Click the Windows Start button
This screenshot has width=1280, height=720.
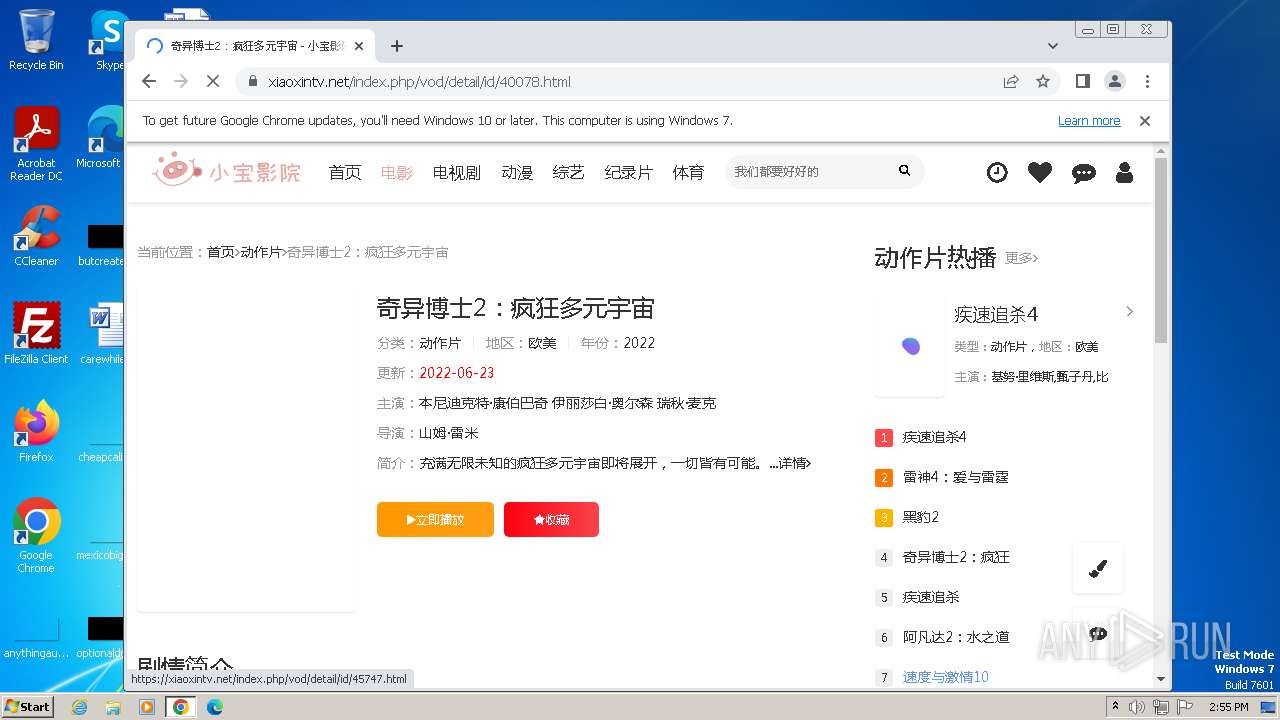pyautogui.click(x=27, y=706)
